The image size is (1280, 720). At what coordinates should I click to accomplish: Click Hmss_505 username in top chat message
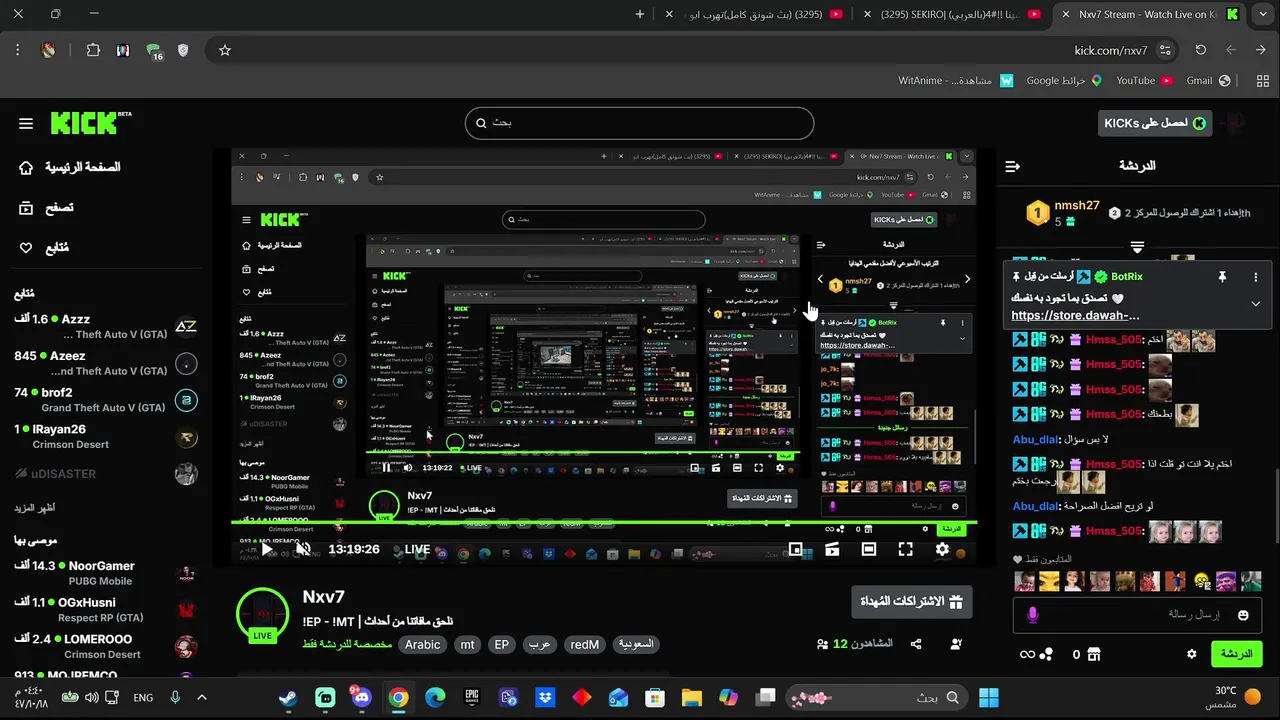pos(1113,340)
